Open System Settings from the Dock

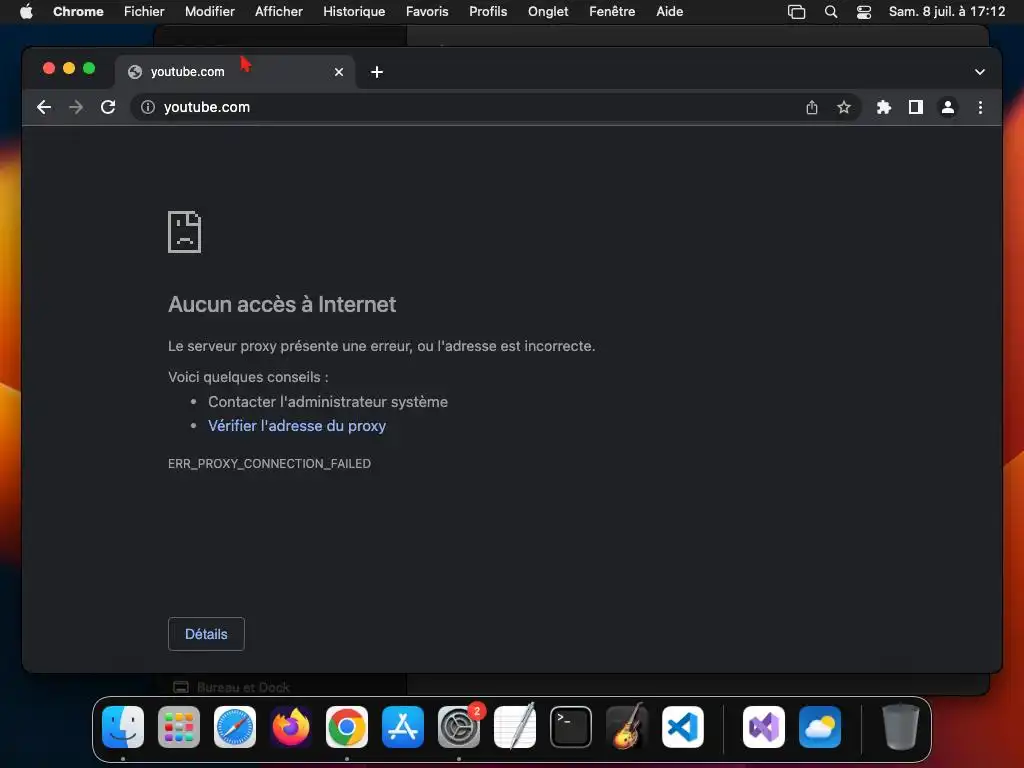(x=459, y=727)
